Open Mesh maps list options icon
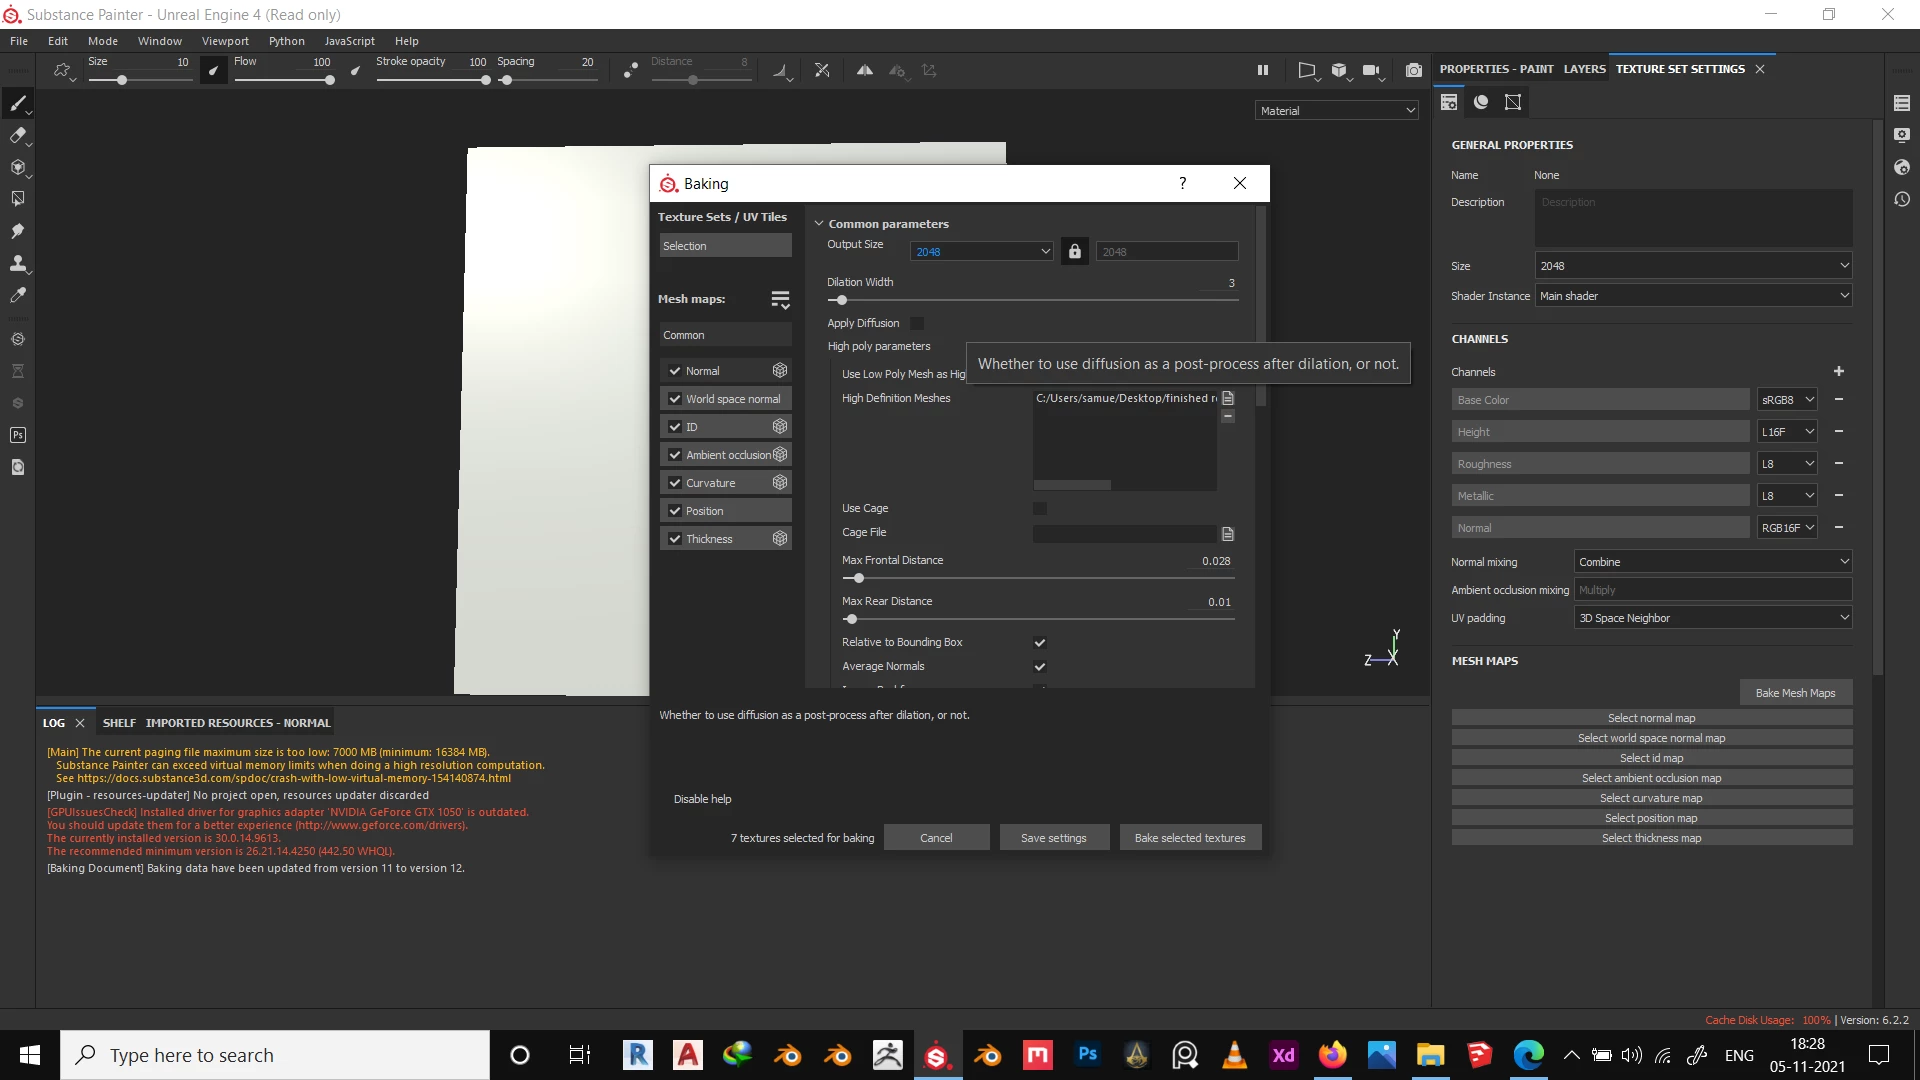This screenshot has width=1920, height=1080. 780,299
